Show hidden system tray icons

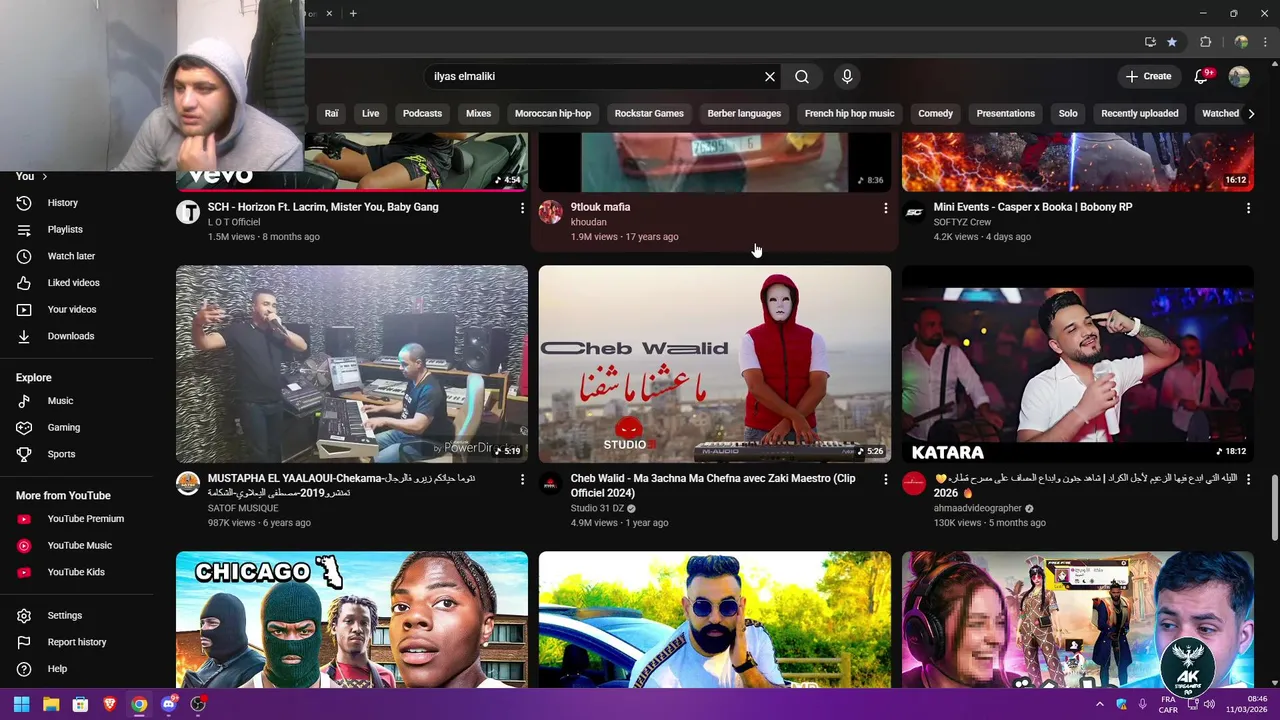[1099, 704]
